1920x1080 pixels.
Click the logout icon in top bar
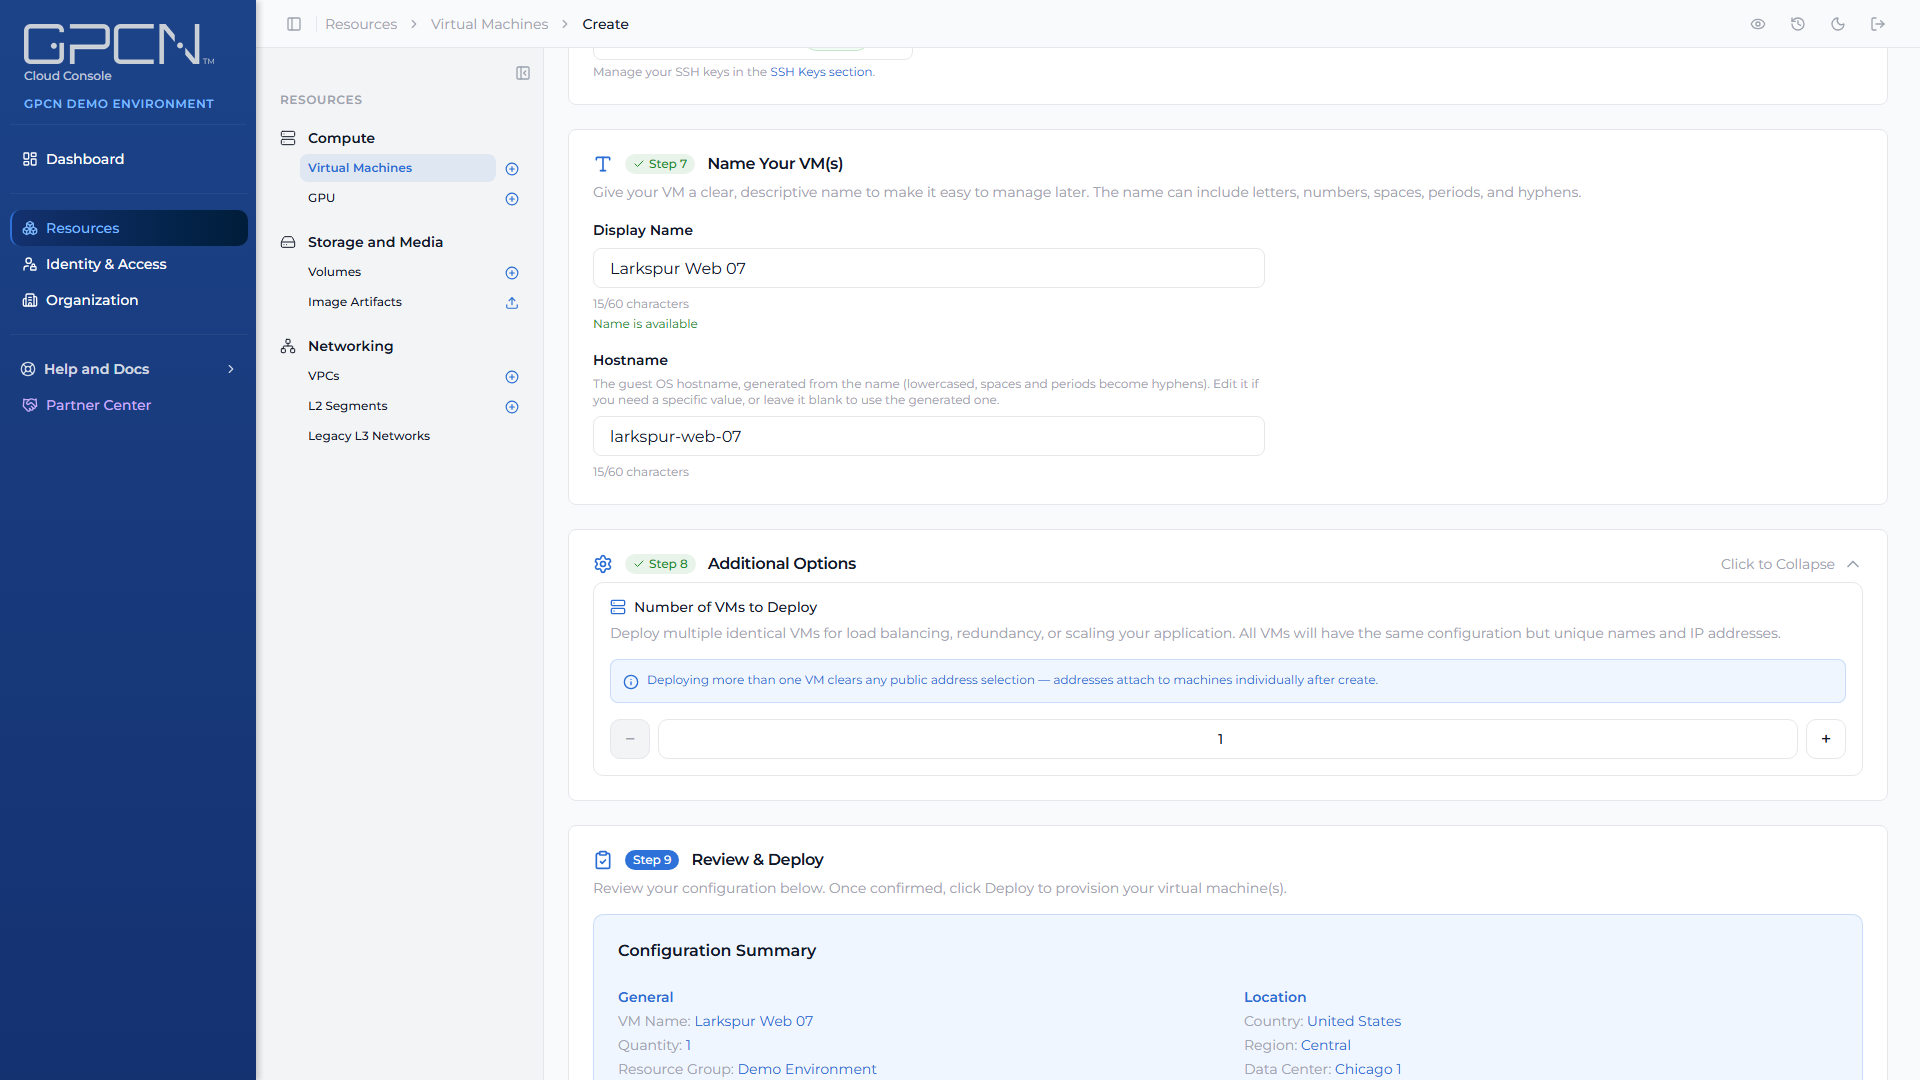tap(1878, 24)
